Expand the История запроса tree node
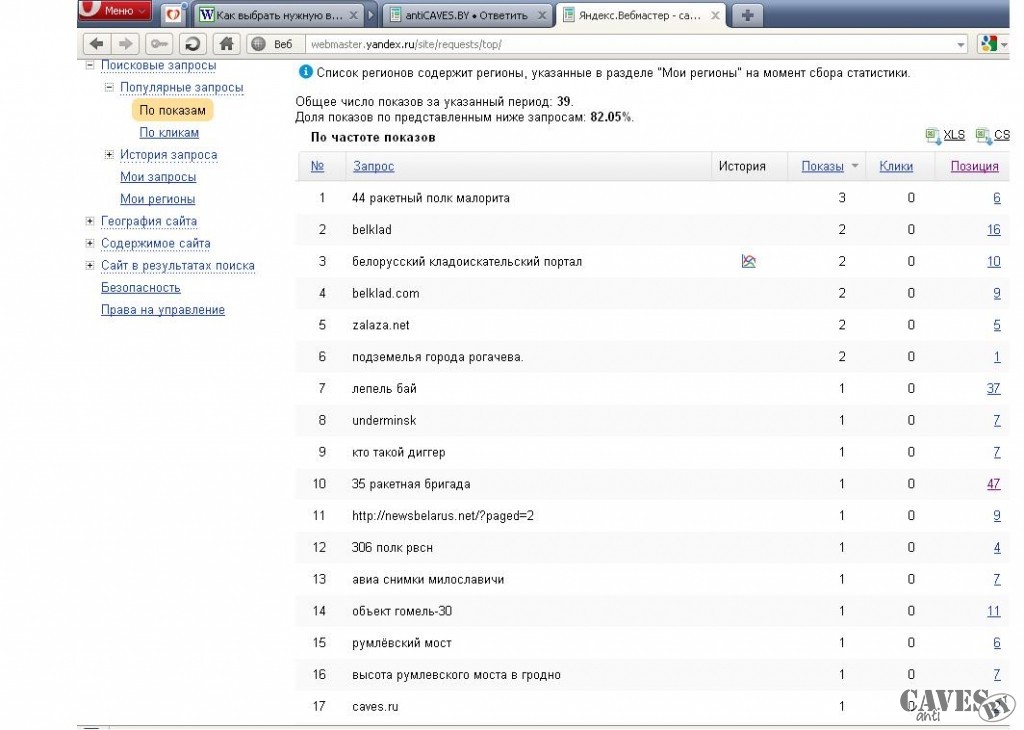Viewport: 1024px width, 730px height. [109, 155]
